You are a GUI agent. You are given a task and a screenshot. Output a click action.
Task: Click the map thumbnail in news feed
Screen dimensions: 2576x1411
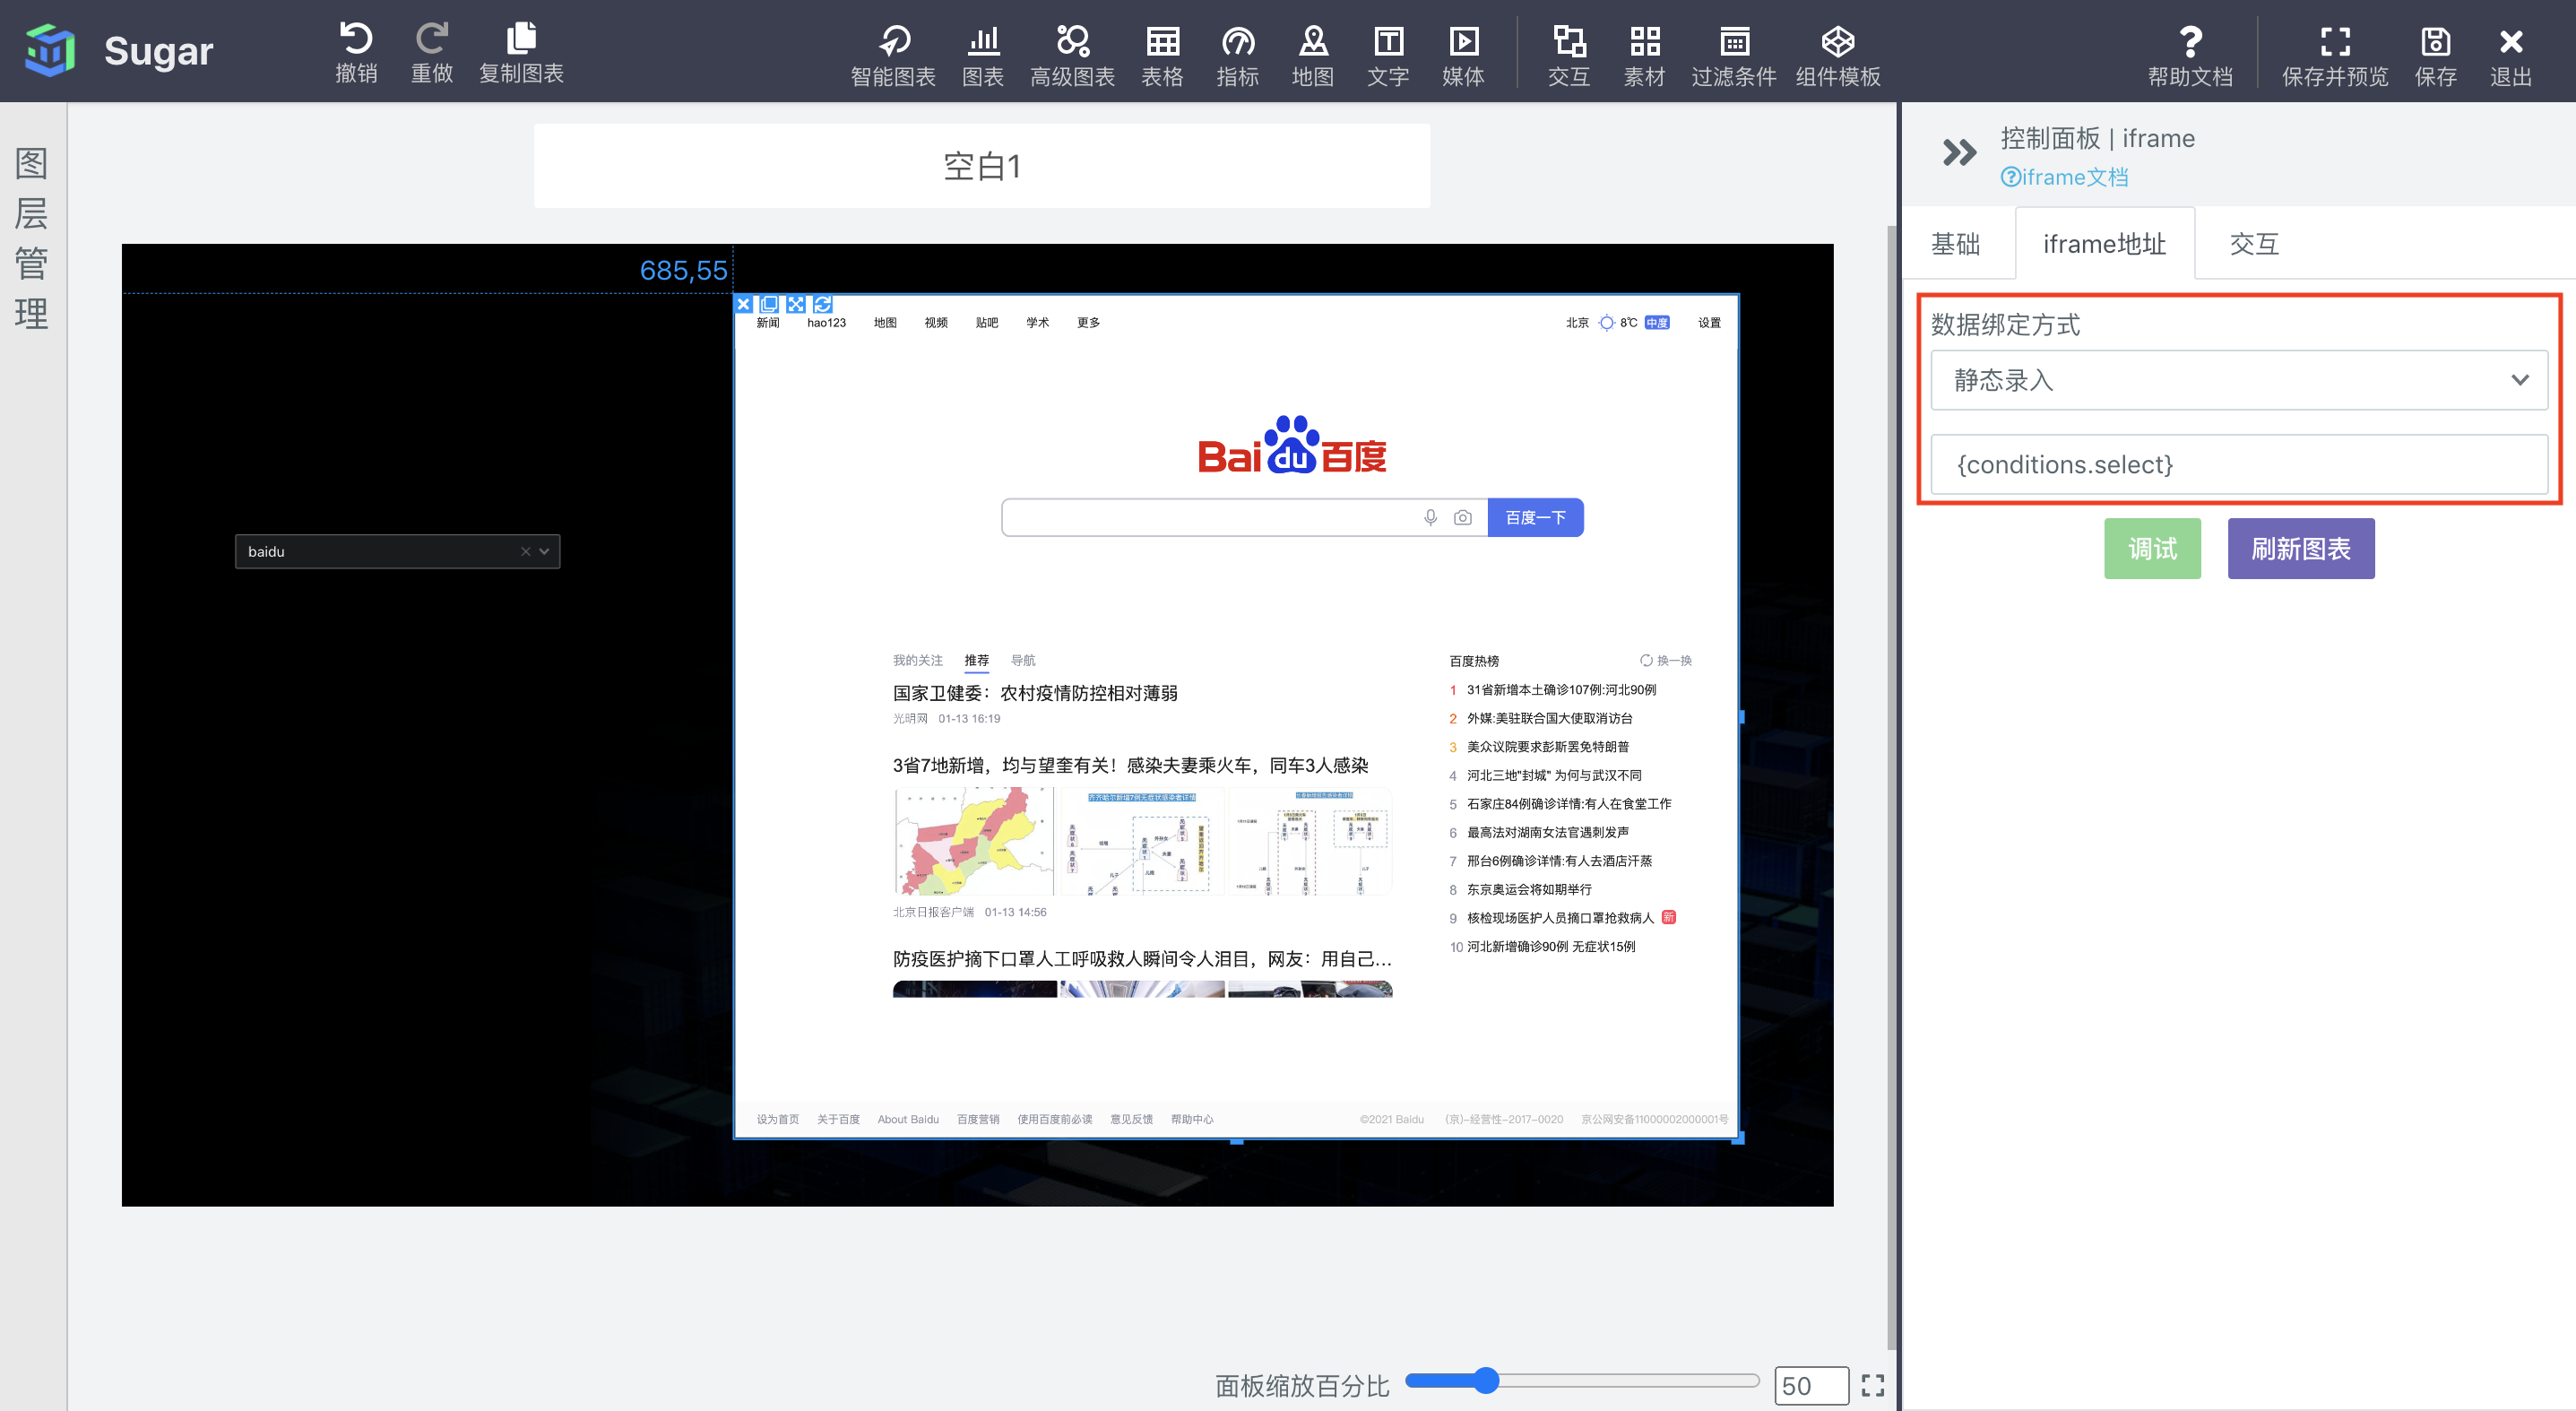pyautogui.click(x=973, y=840)
